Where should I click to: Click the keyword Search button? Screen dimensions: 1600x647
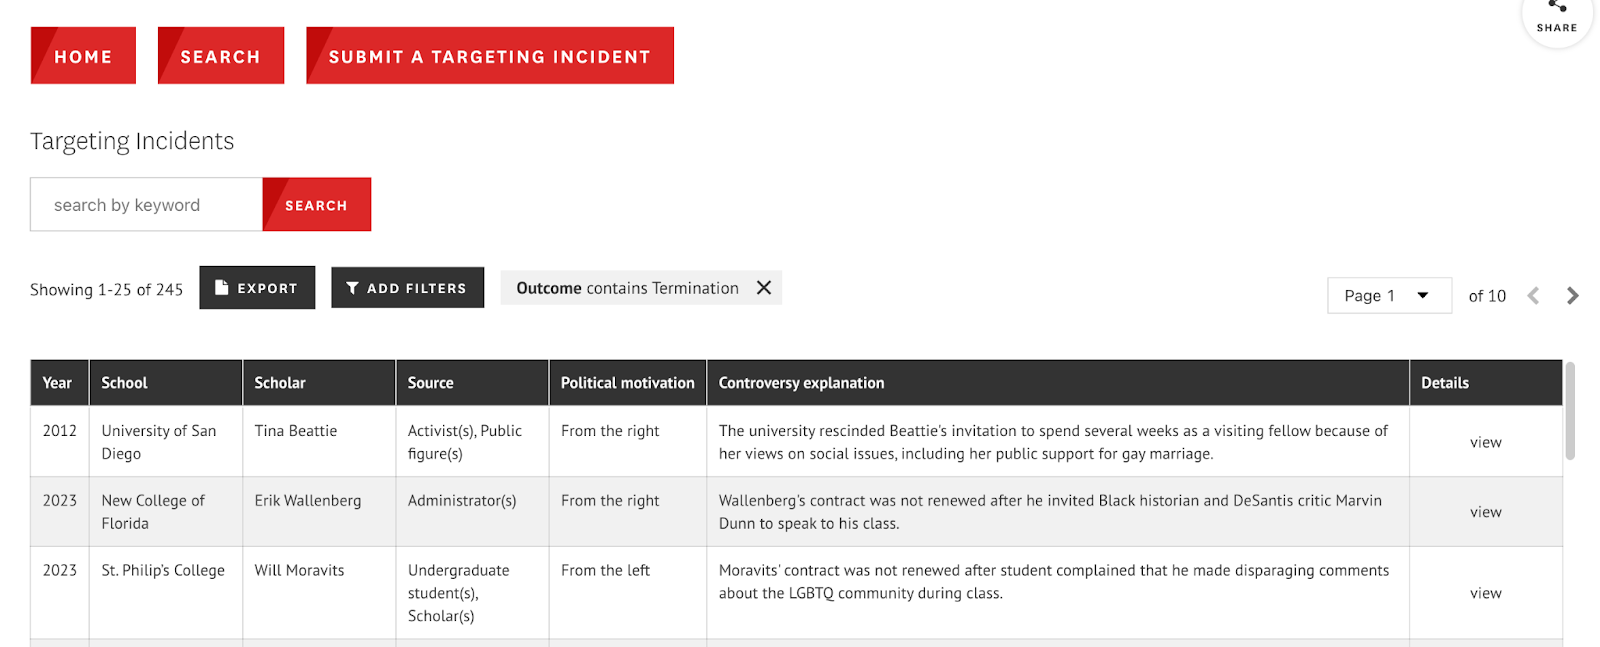click(317, 205)
